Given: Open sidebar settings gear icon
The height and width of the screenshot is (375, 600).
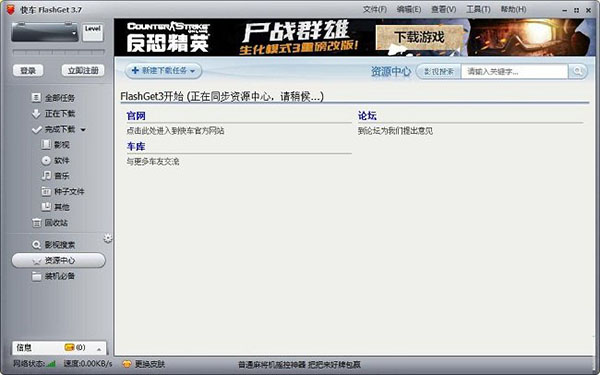Looking at the screenshot, I should click(x=108, y=238).
